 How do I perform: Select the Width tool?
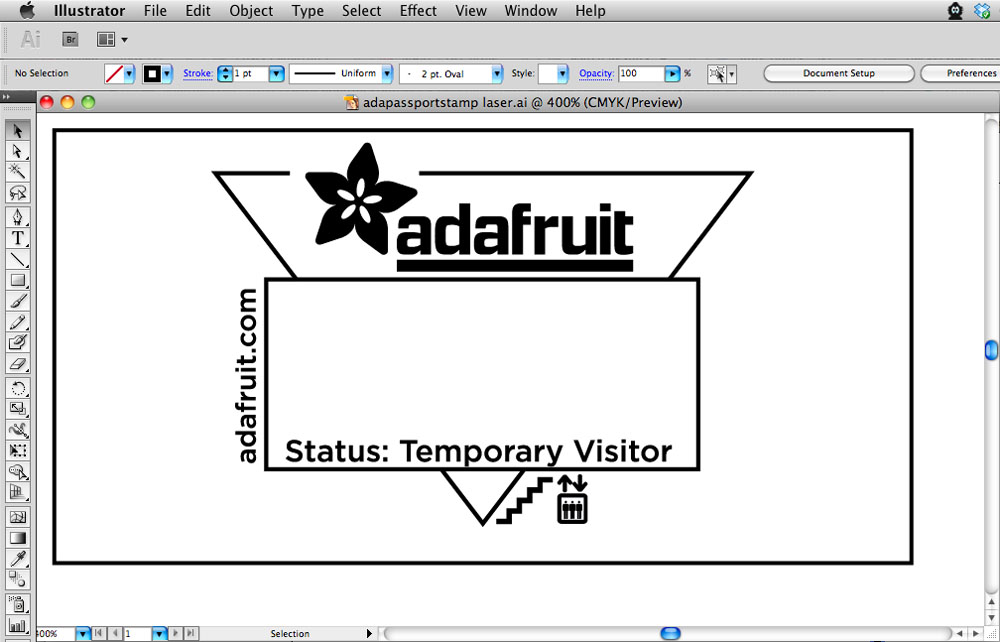pyautogui.click(x=18, y=430)
